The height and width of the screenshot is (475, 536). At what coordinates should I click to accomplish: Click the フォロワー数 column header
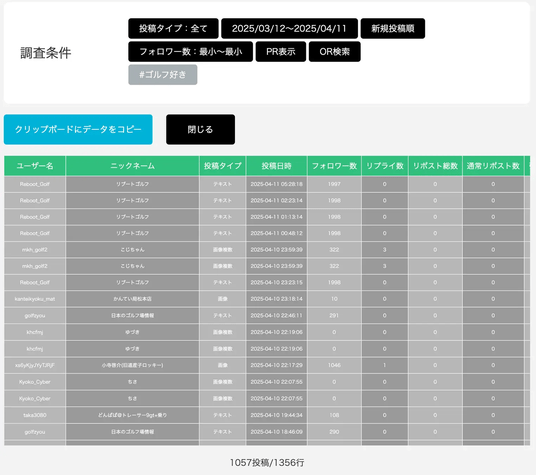click(x=334, y=166)
